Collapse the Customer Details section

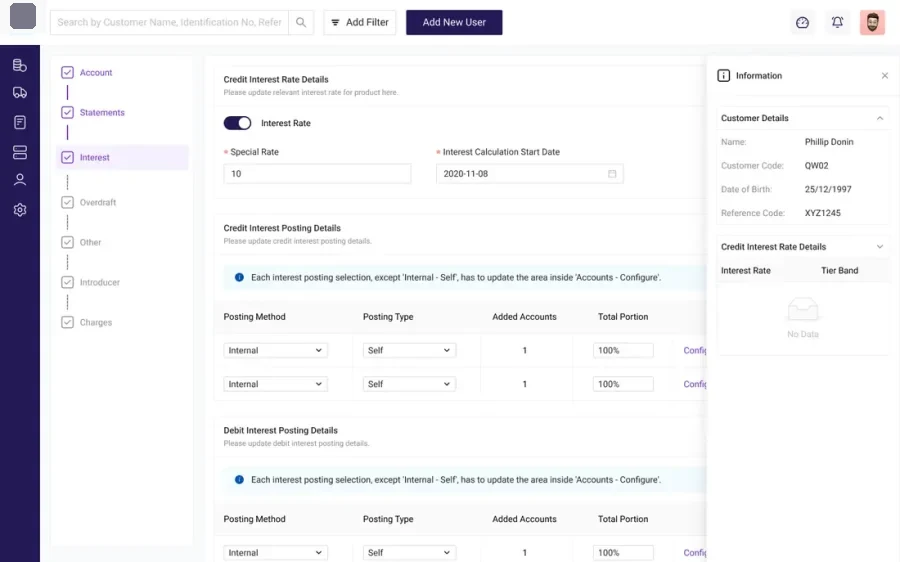tap(879, 118)
